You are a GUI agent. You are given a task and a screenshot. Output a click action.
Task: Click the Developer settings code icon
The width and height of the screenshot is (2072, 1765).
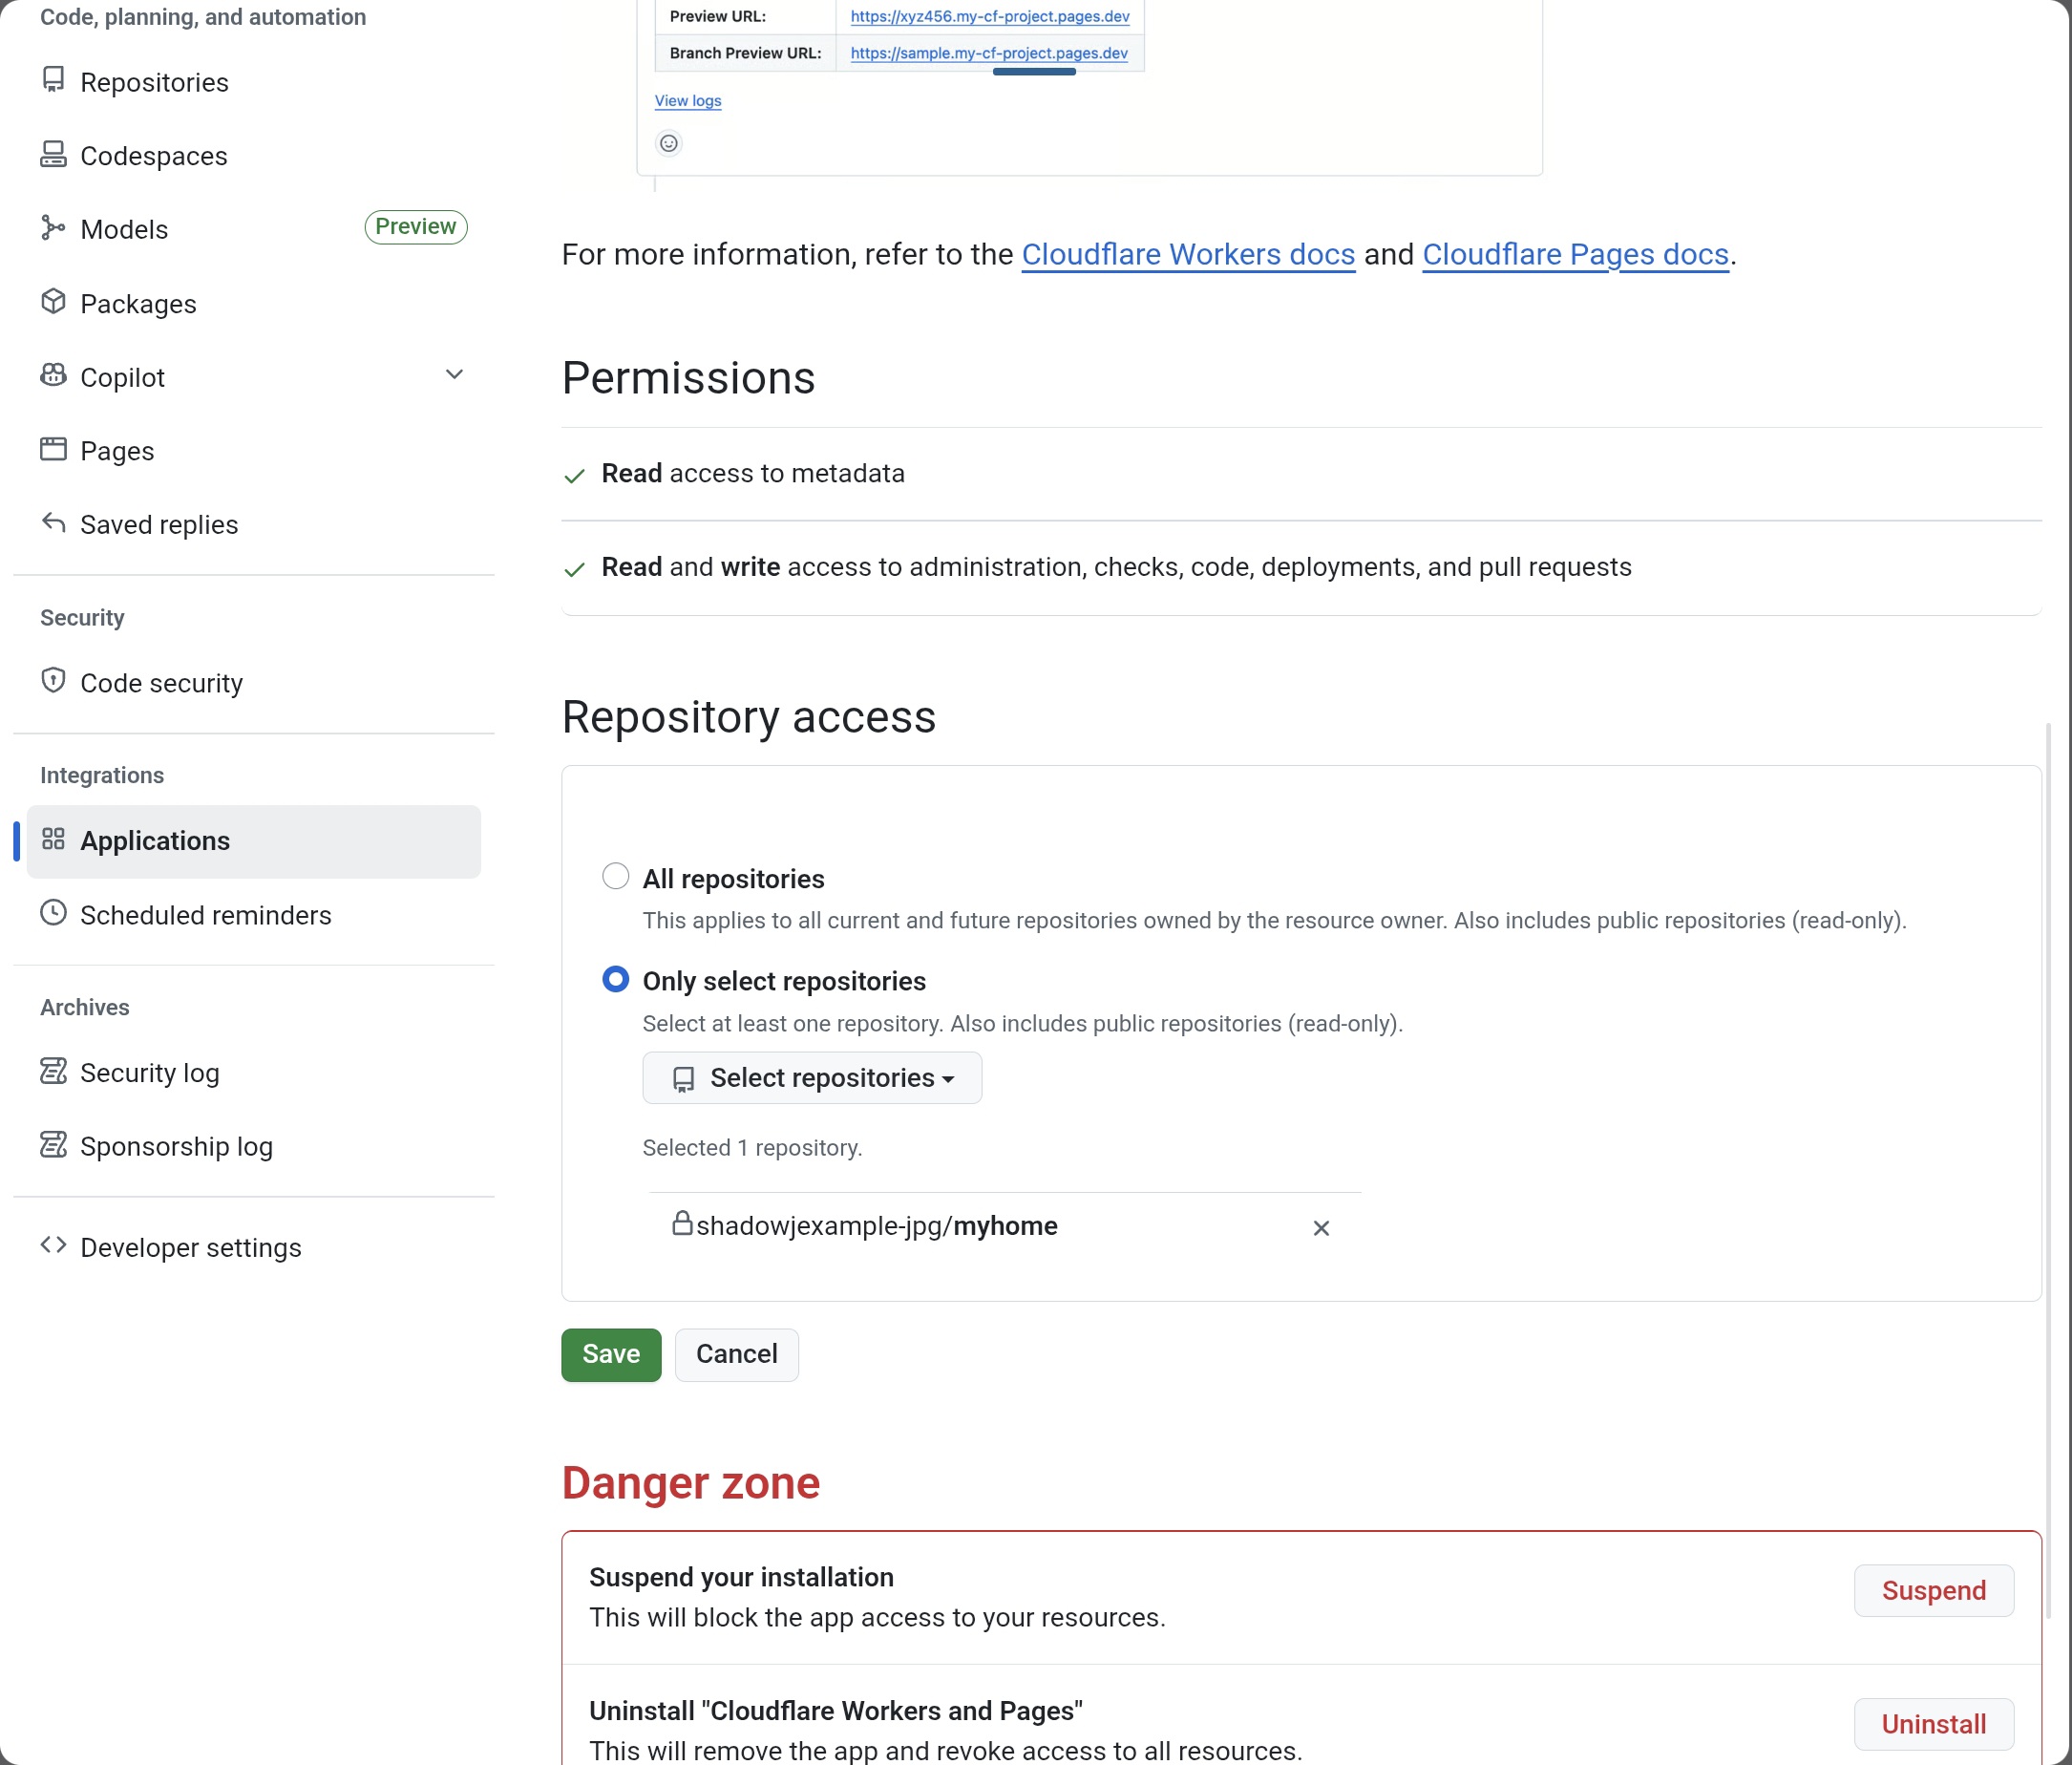coord(53,1246)
